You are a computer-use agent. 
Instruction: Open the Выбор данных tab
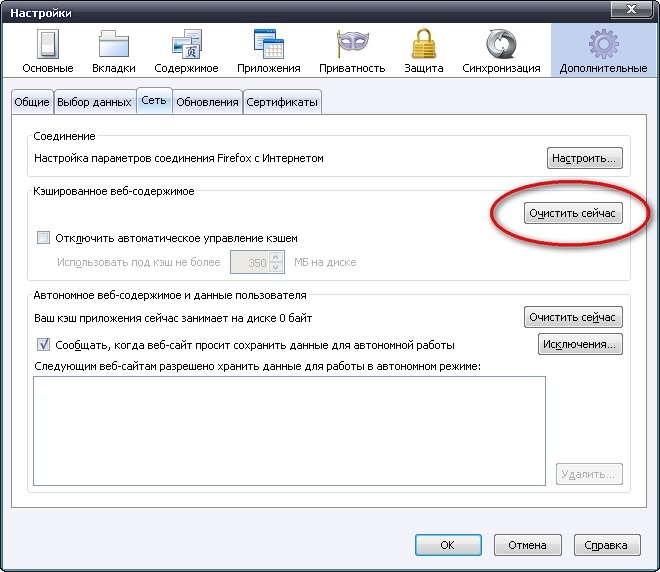95,102
